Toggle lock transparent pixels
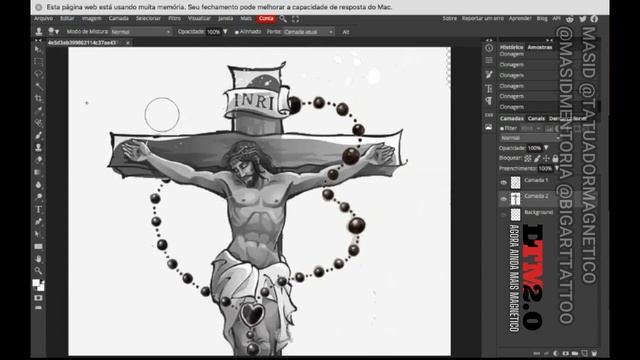Screen dimensions: 640x360 [528, 158]
